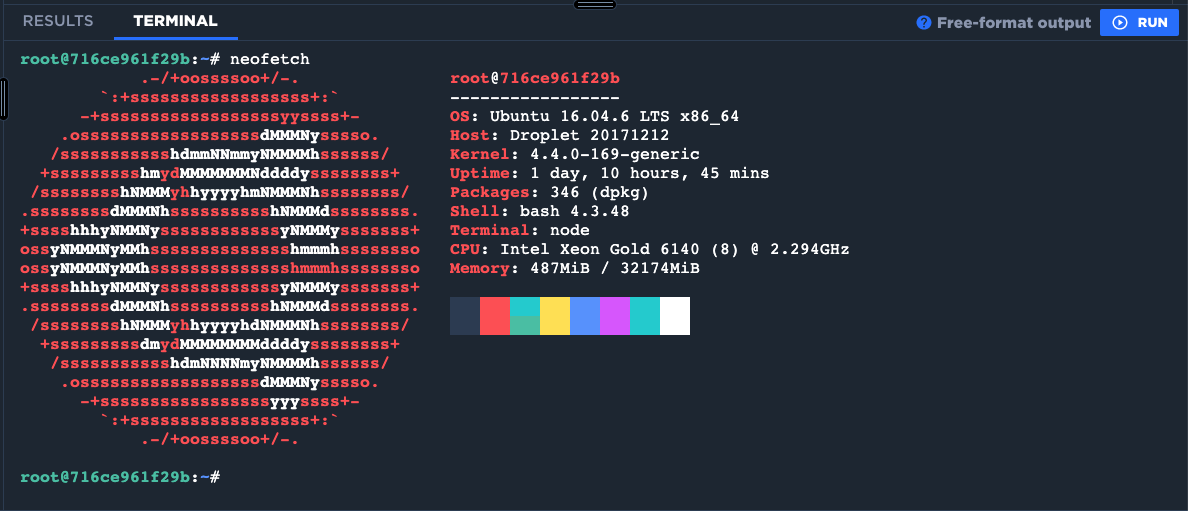Click the horizontal resize handle at top center

594,4
